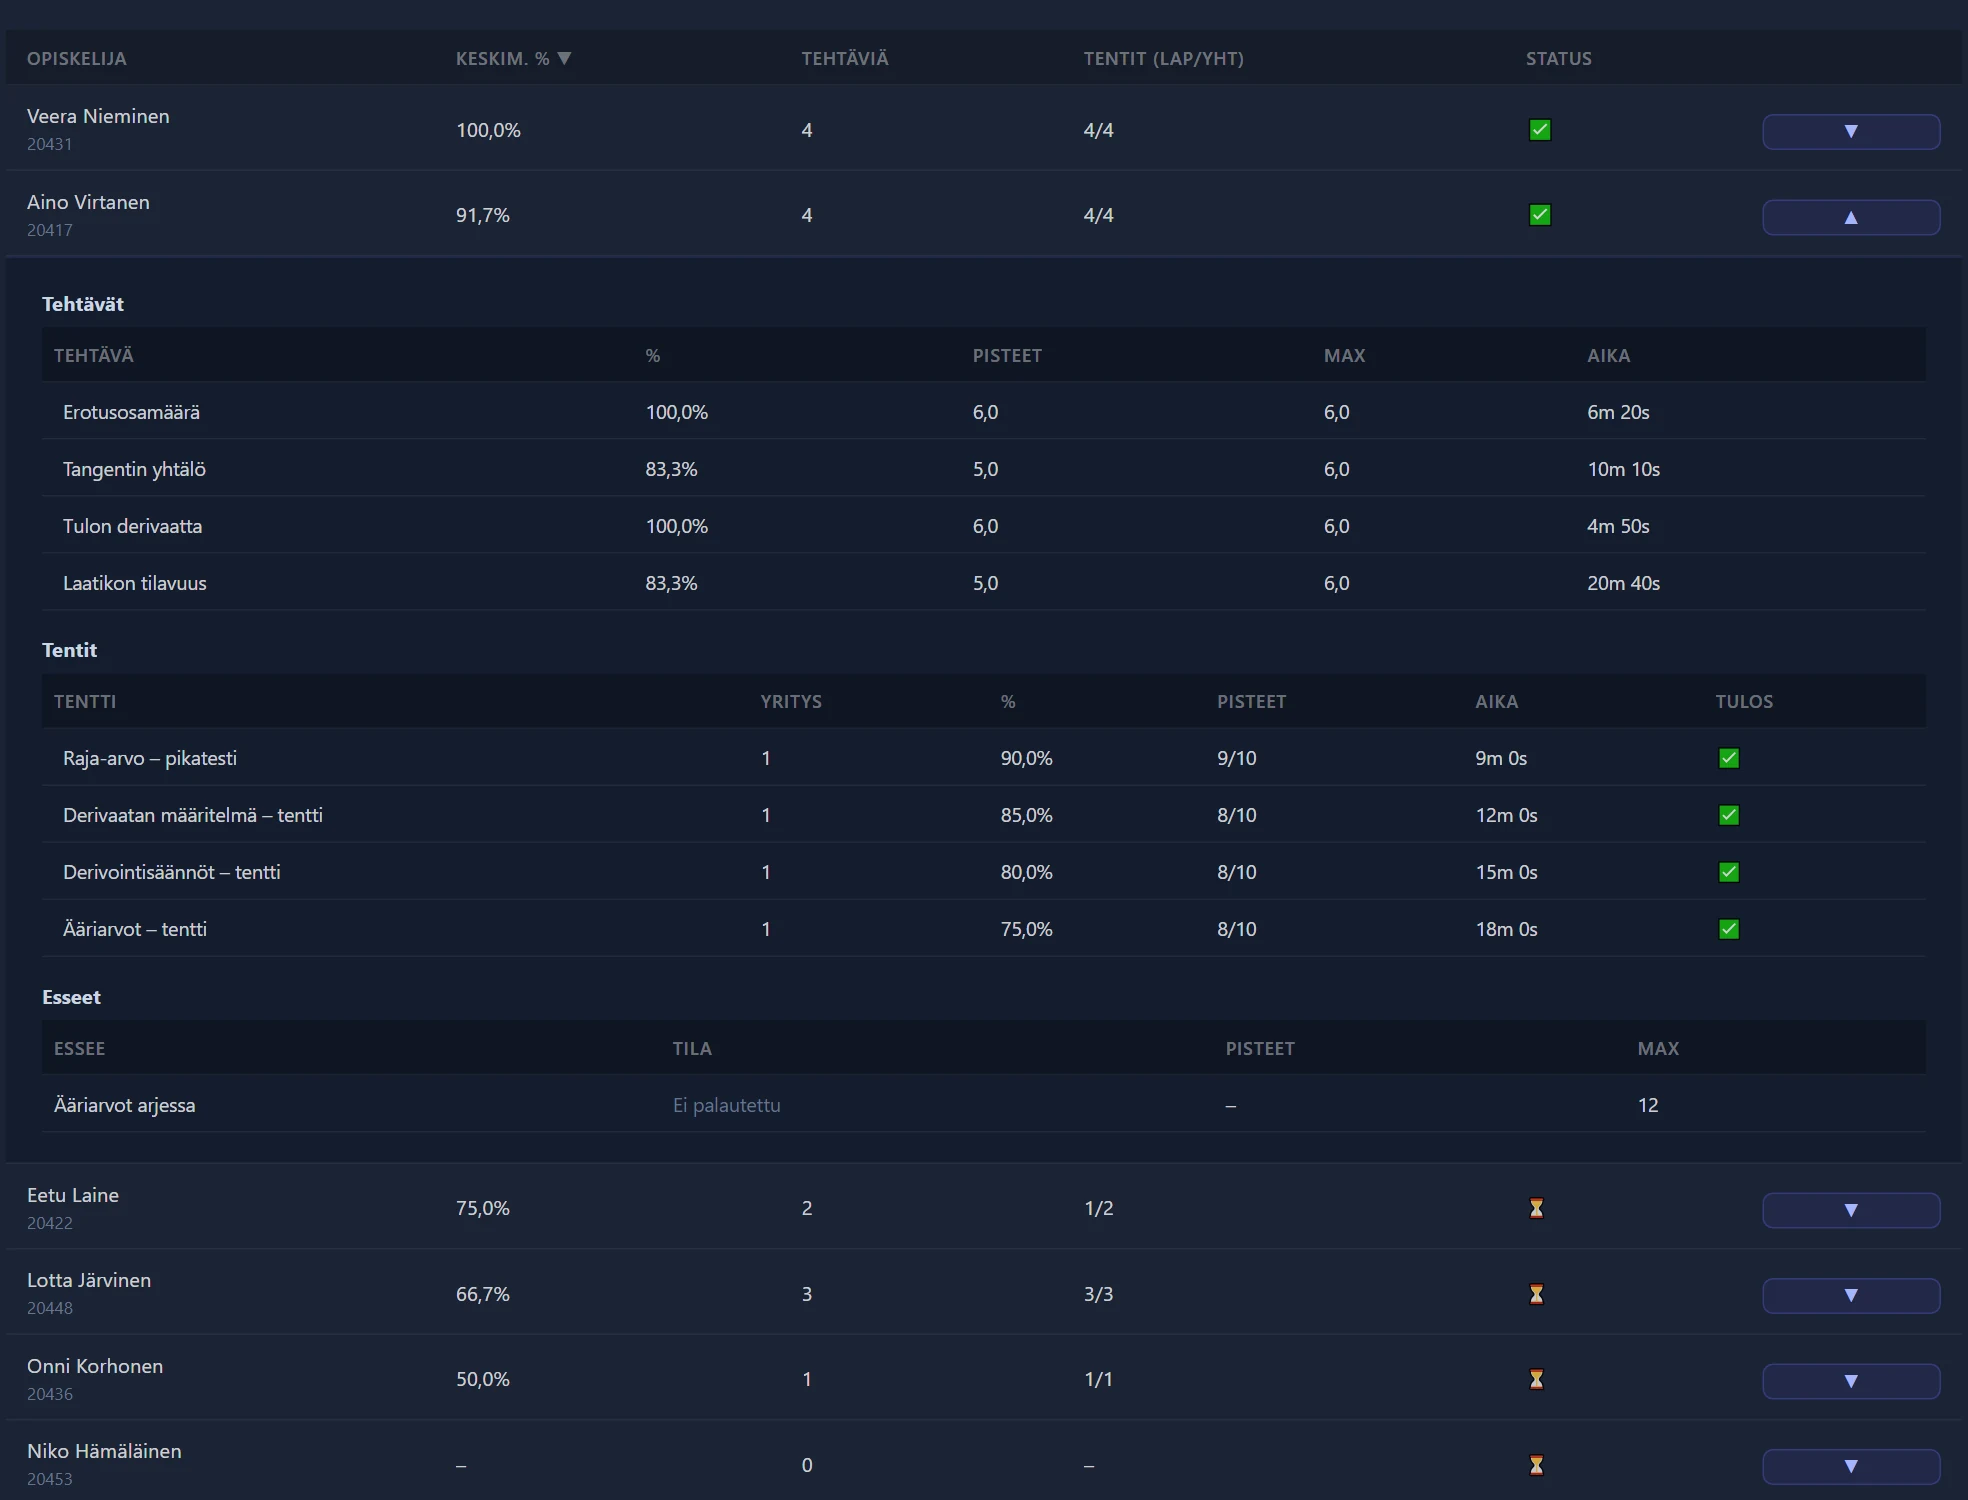
Task: Click the Ei palautettu essay status
Action: [x=727, y=1105]
